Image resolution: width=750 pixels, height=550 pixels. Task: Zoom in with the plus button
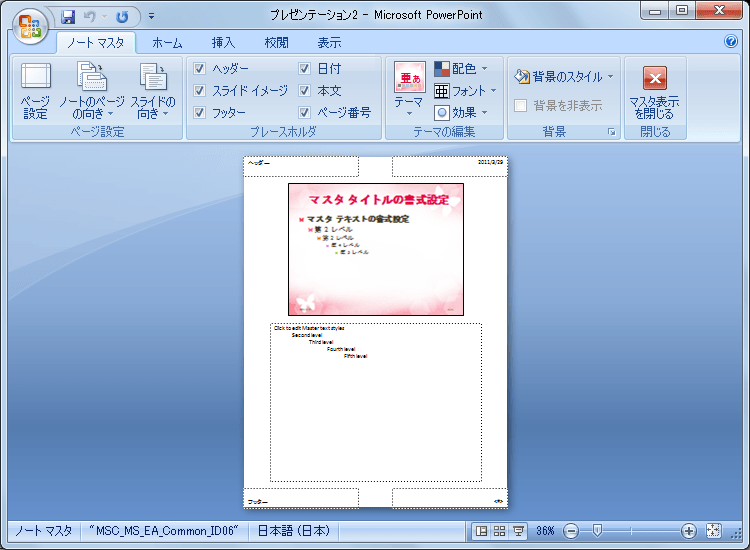click(688, 531)
